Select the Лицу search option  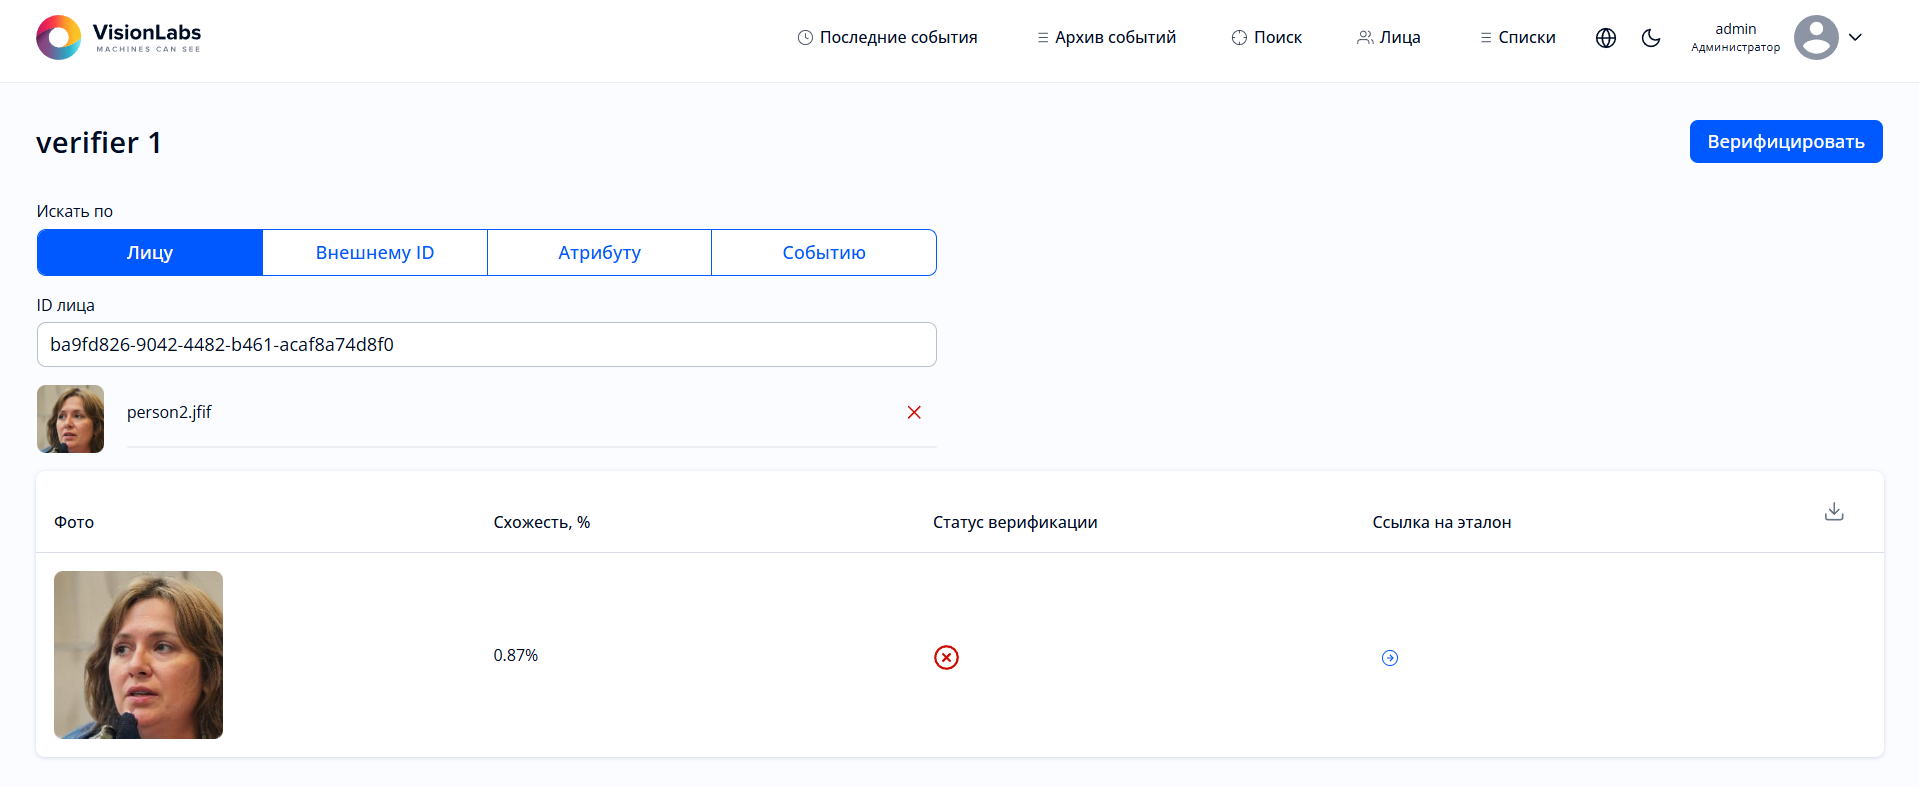tap(150, 253)
